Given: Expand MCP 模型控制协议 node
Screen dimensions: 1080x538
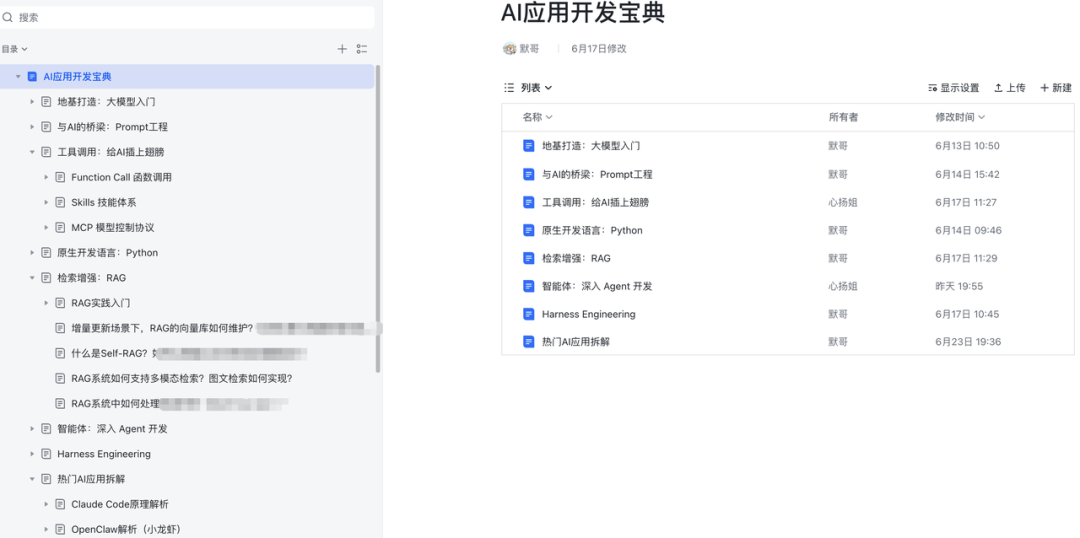Looking at the screenshot, I should click(x=46, y=227).
